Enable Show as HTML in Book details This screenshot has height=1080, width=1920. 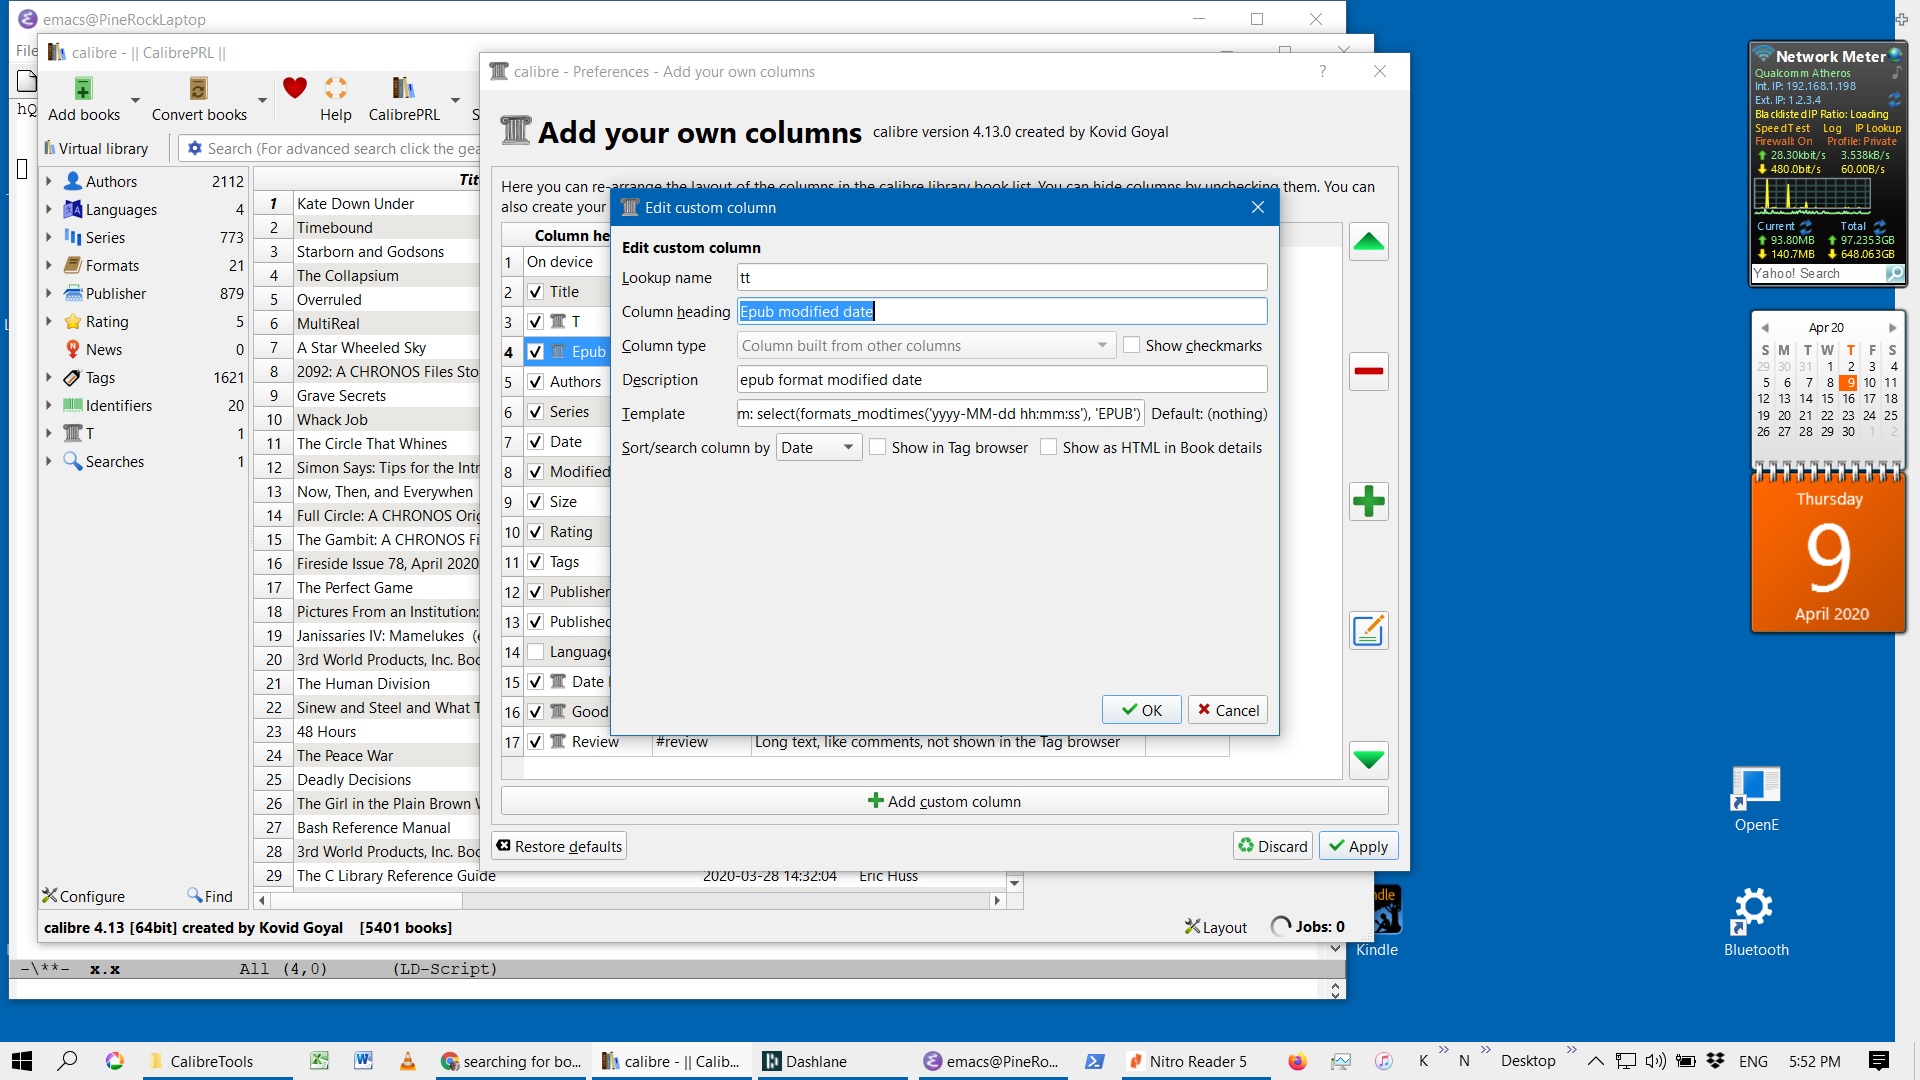point(1049,447)
